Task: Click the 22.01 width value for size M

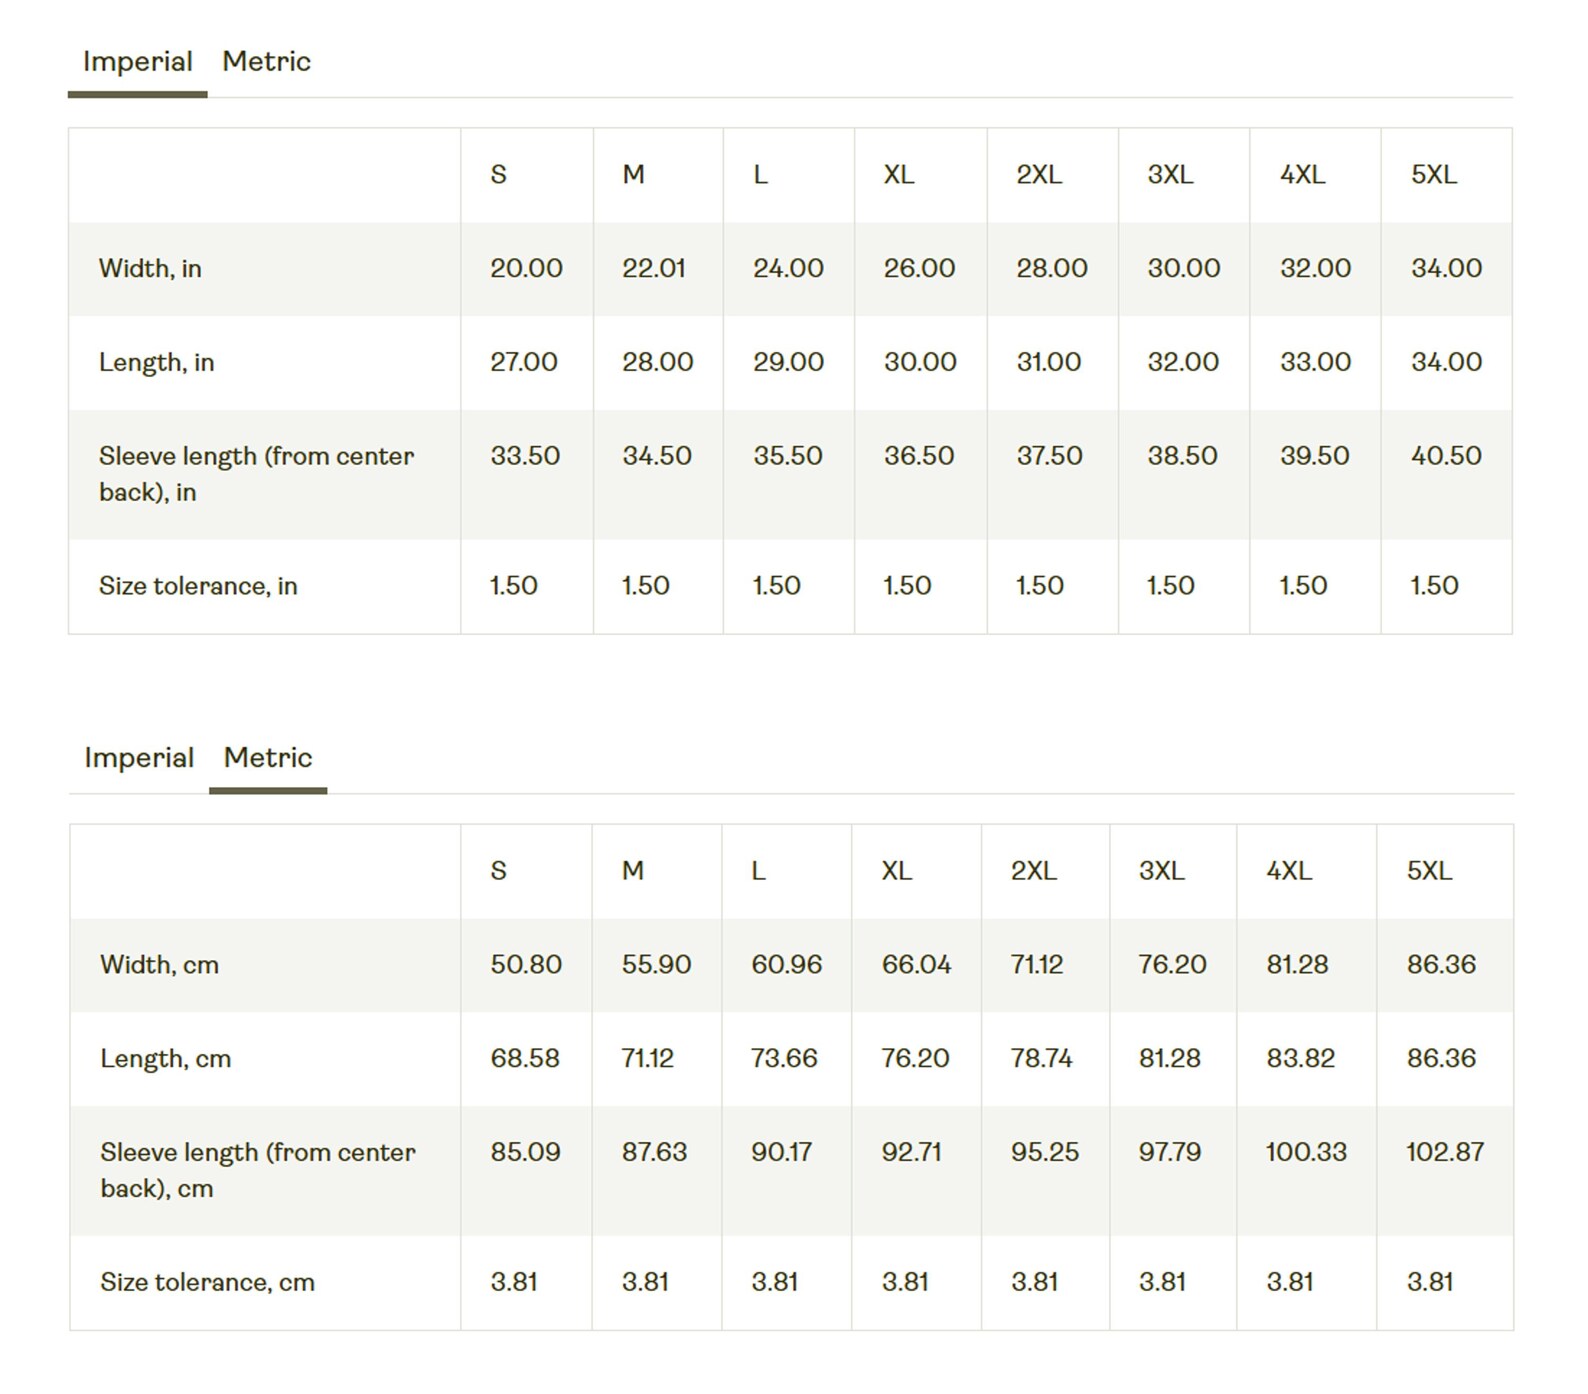Action: point(654,268)
